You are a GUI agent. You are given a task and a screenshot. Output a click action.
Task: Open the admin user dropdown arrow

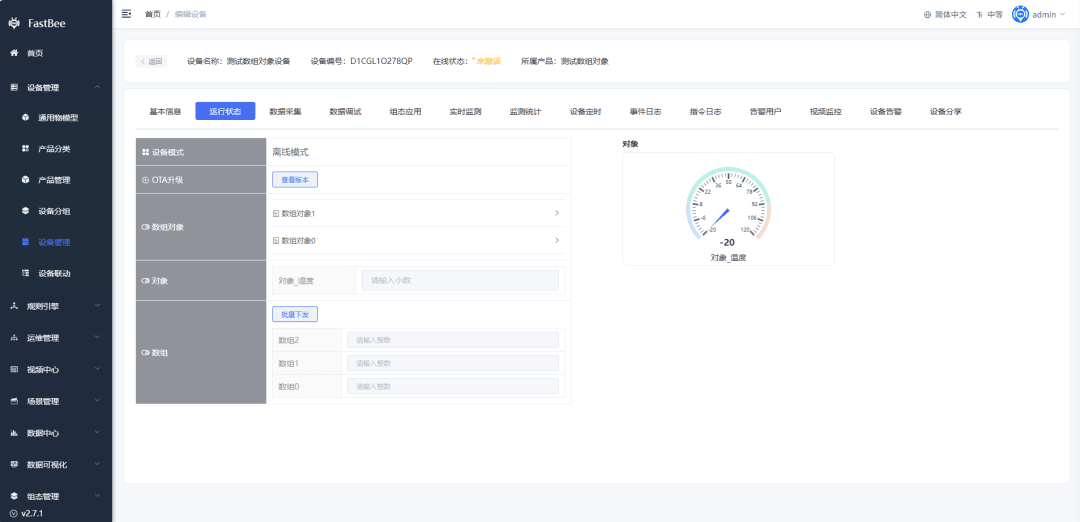pyautogui.click(x=1062, y=14)
